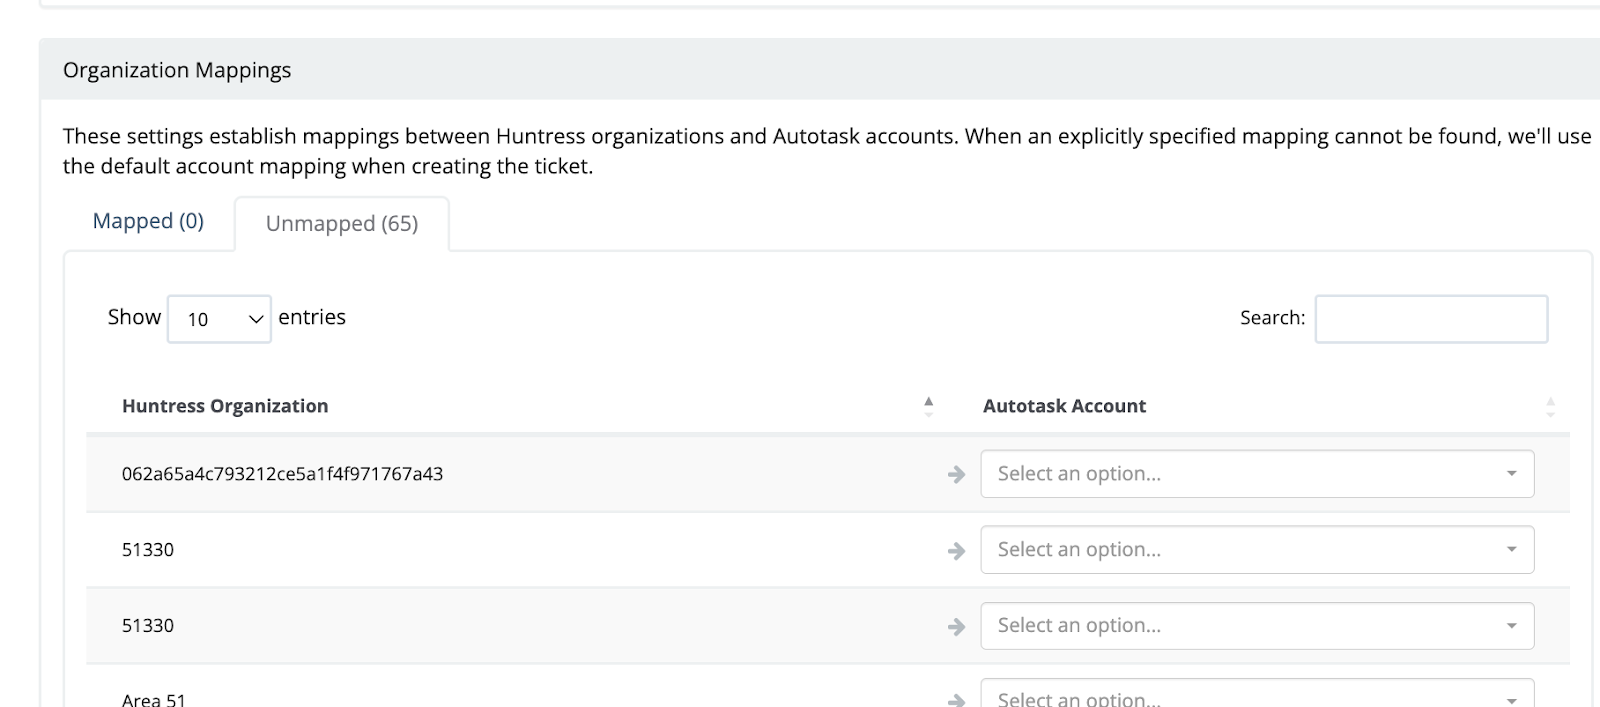Open the Show entries count dropdown
The width and height of the screenshot is (1600, 707).
click(x=219, y=319)
